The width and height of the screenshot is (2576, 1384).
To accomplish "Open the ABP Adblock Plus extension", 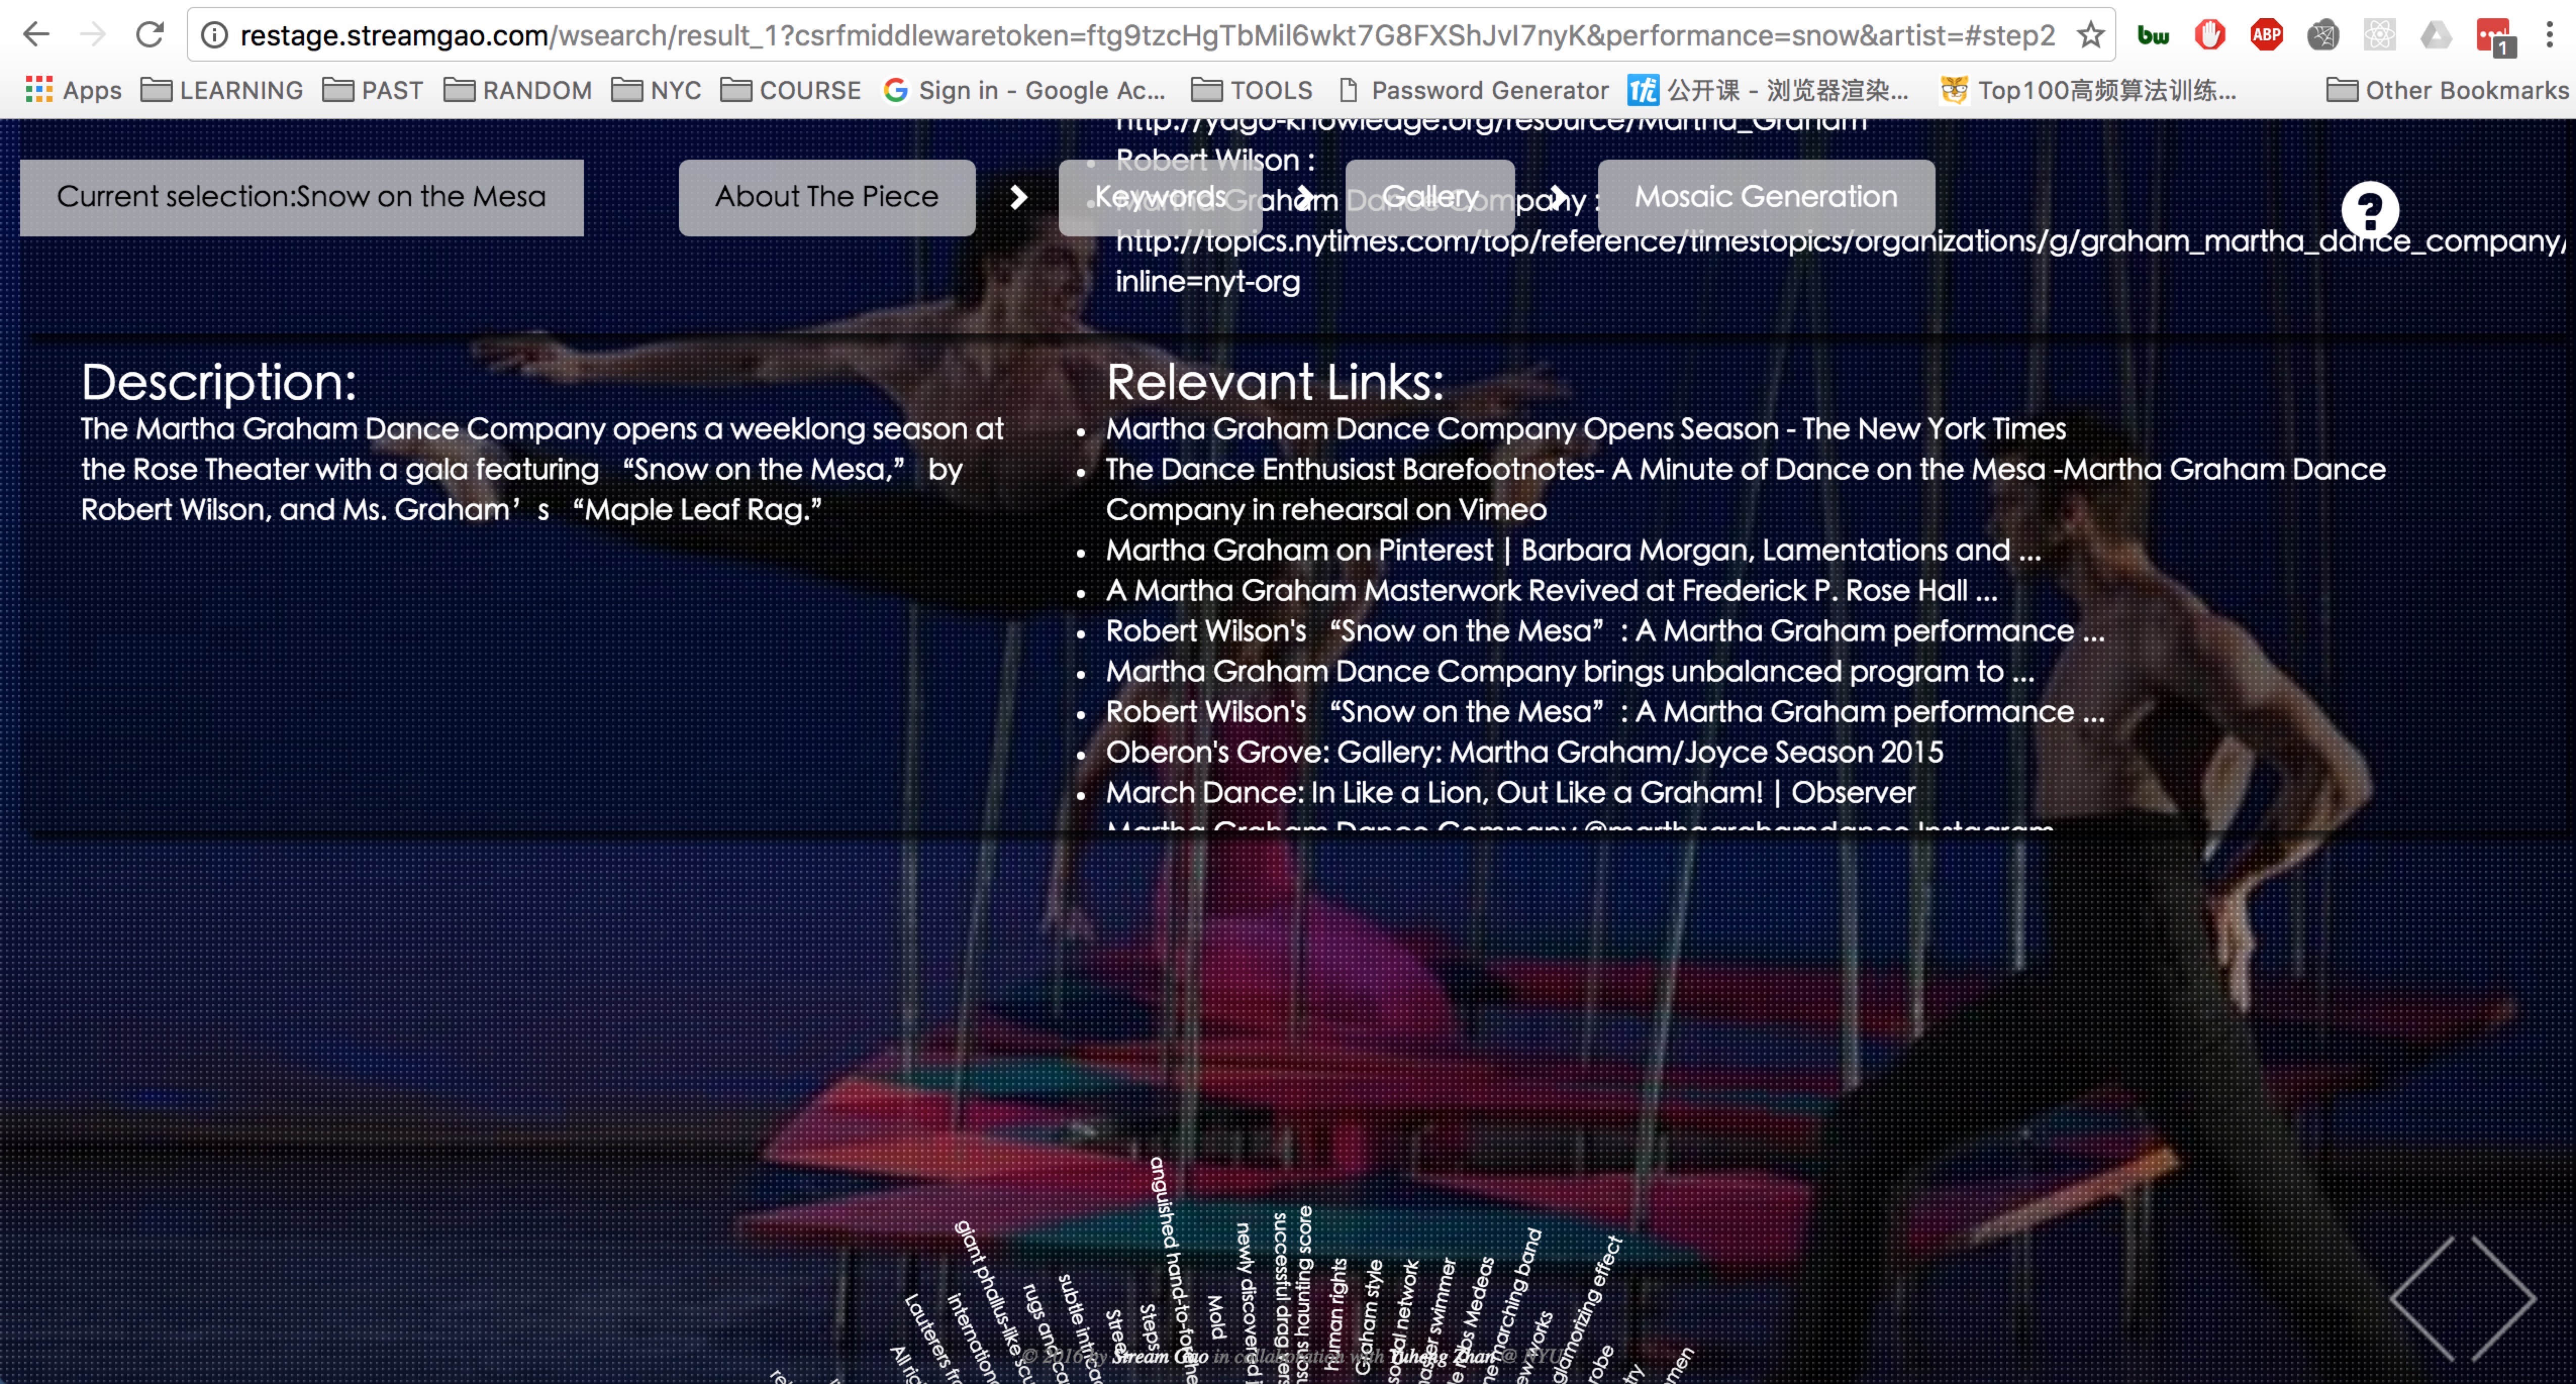I will (2266, 36).
